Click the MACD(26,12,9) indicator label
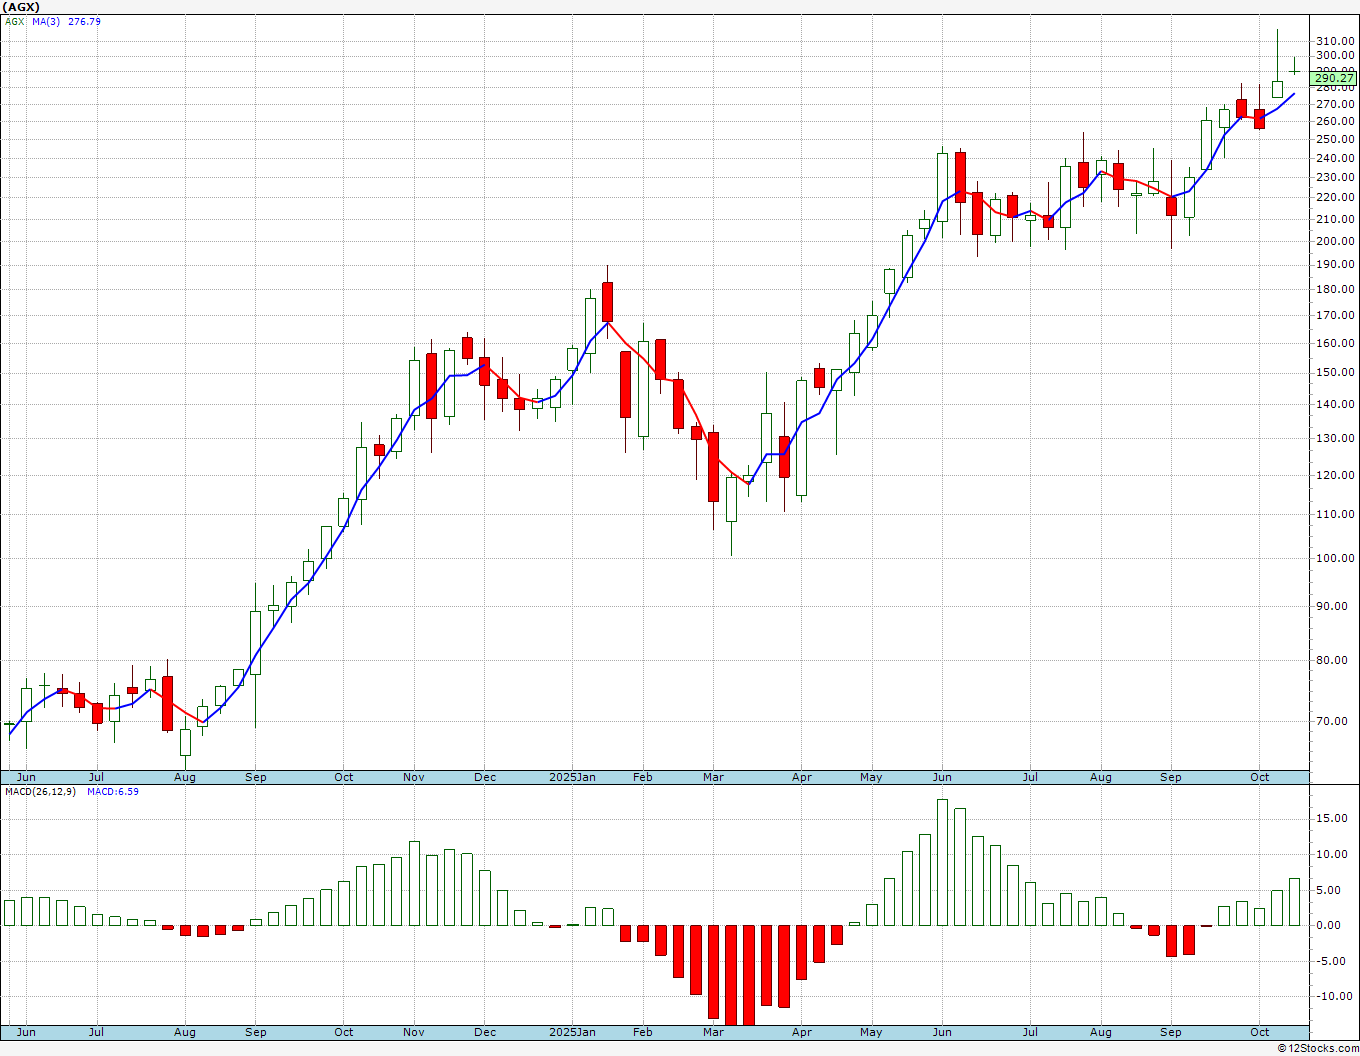Image resolution: width=1360 pixels, height=1056 pixels. pos(41,792)
